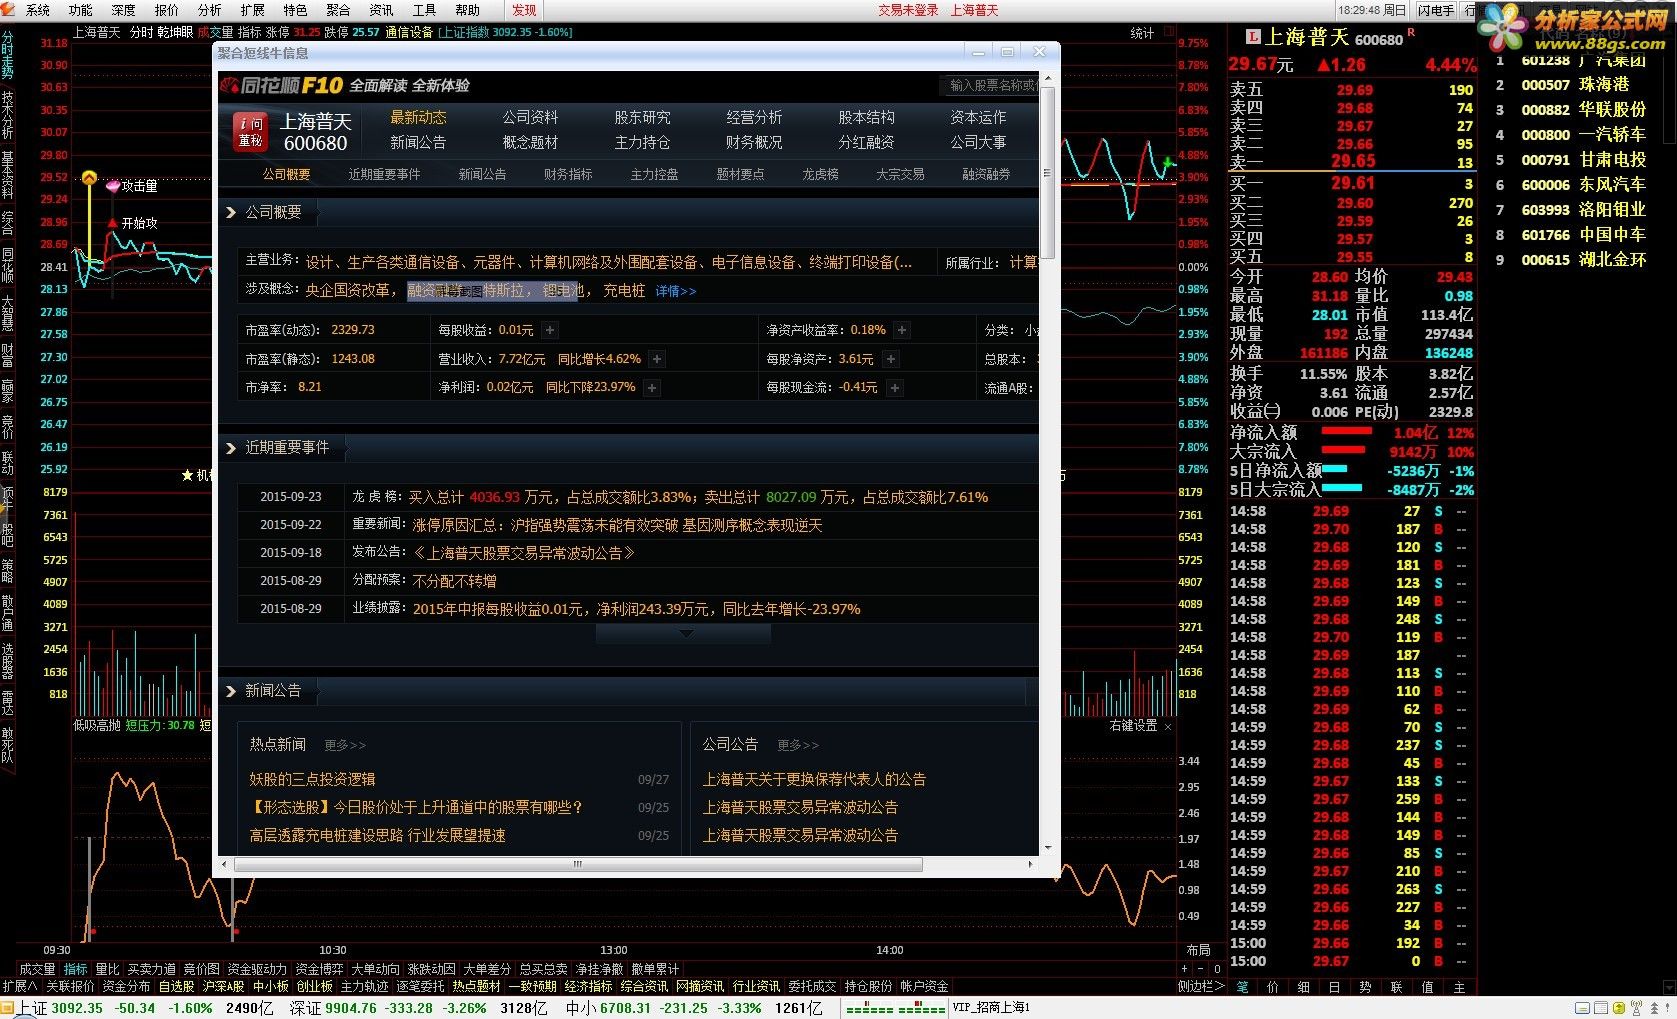Click the small R mark after 600680
This screenshot has height=1019, width=1677.
coord(1411,33)
